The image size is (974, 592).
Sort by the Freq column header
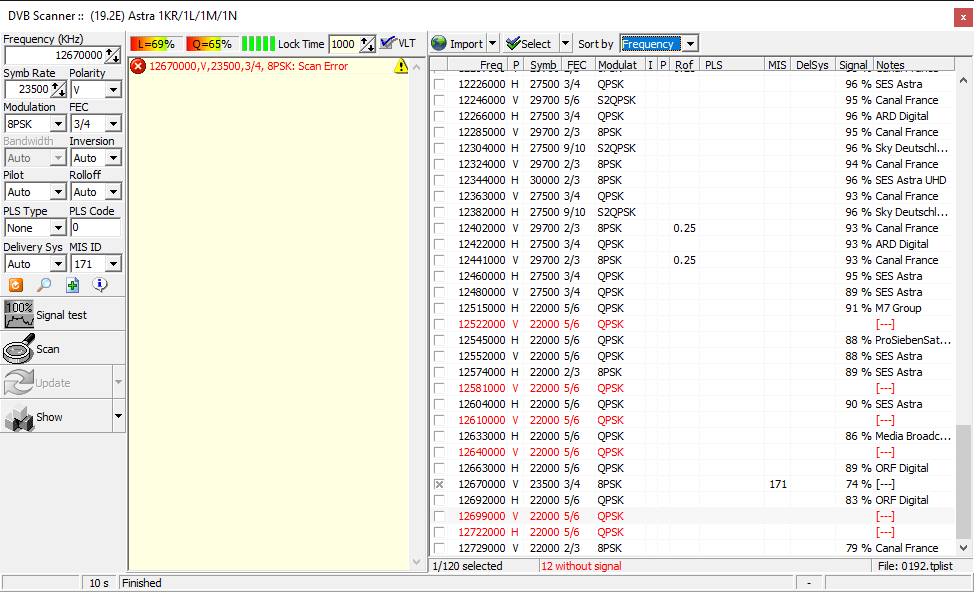(x=477, y=65)
